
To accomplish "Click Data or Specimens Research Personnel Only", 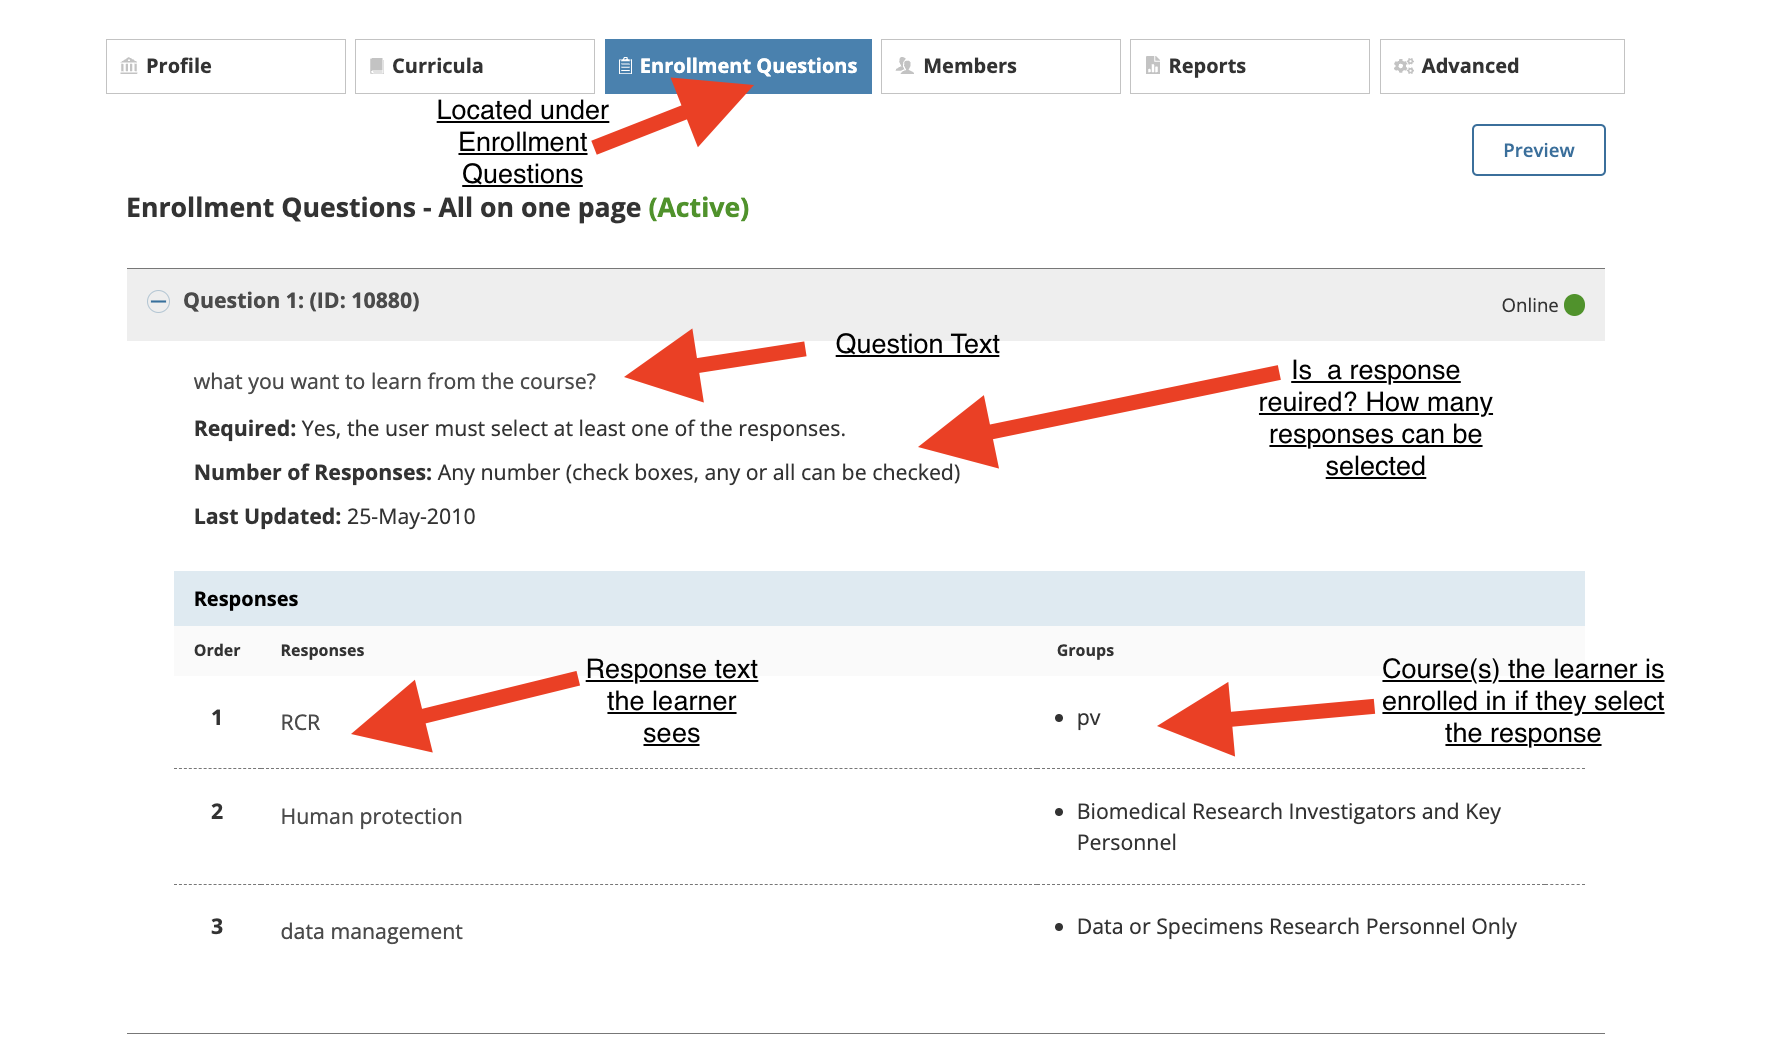I will tap(1296, 926).
